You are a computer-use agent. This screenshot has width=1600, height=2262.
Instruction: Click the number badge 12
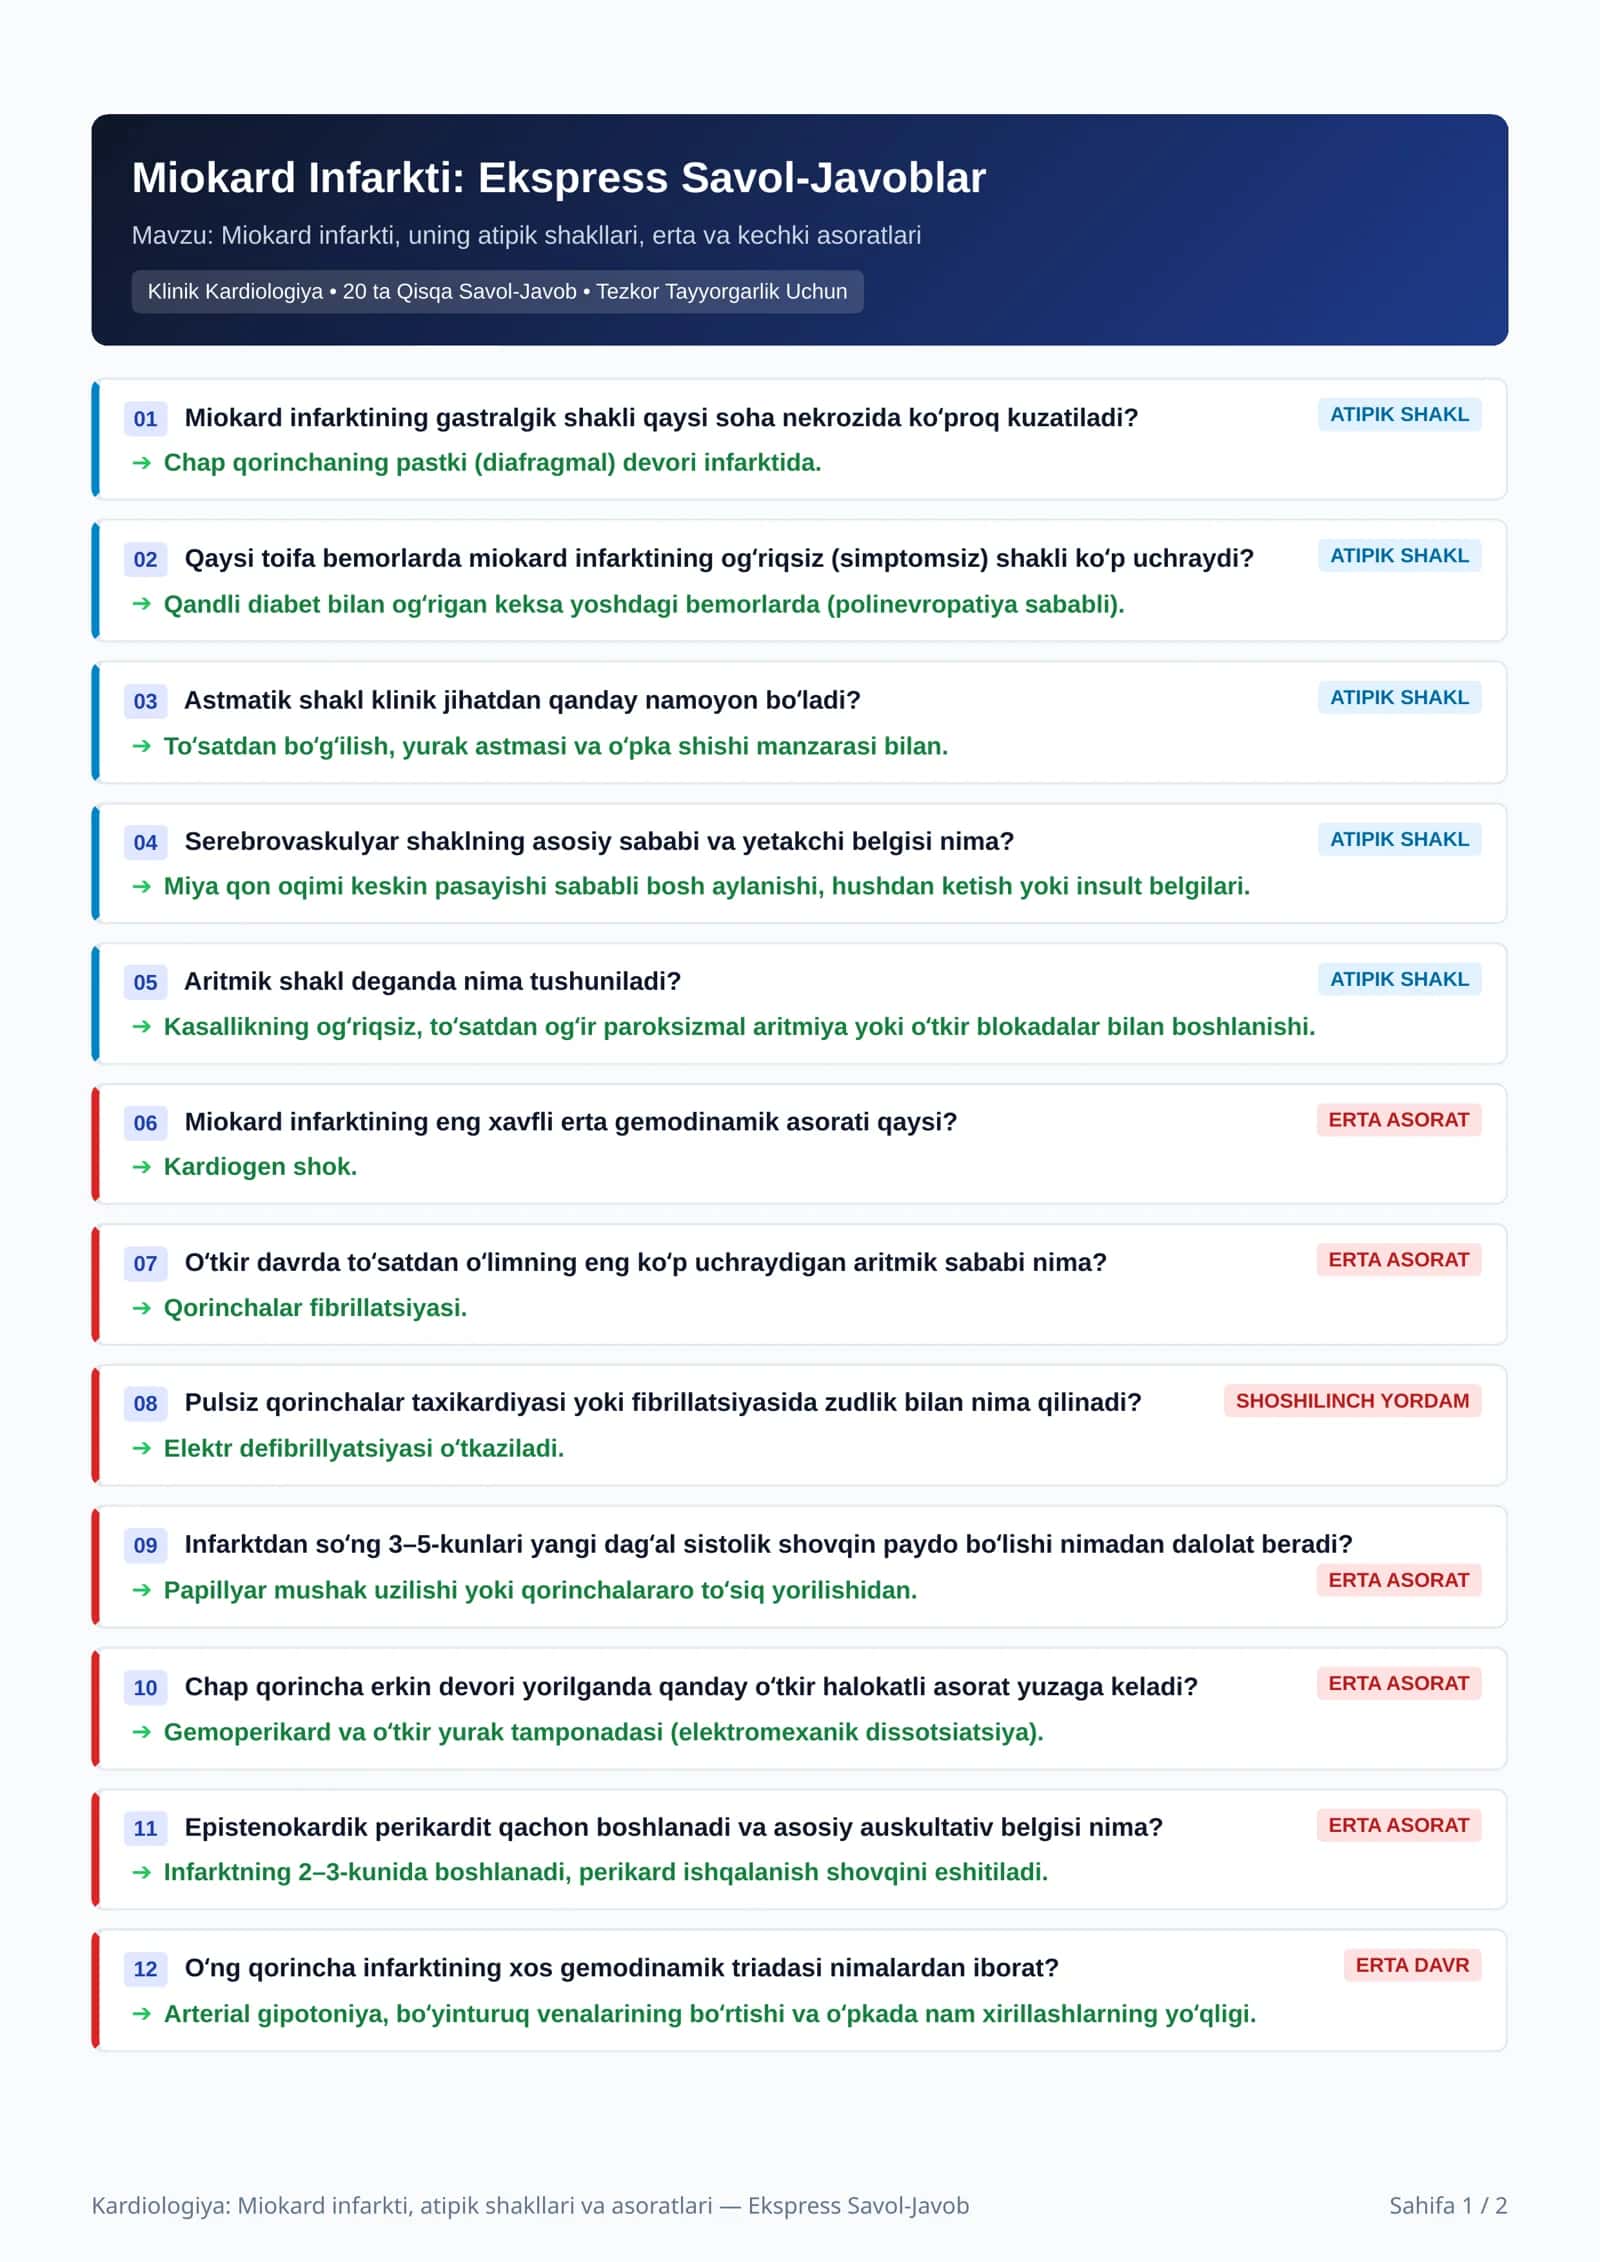tap(145, 1968)
